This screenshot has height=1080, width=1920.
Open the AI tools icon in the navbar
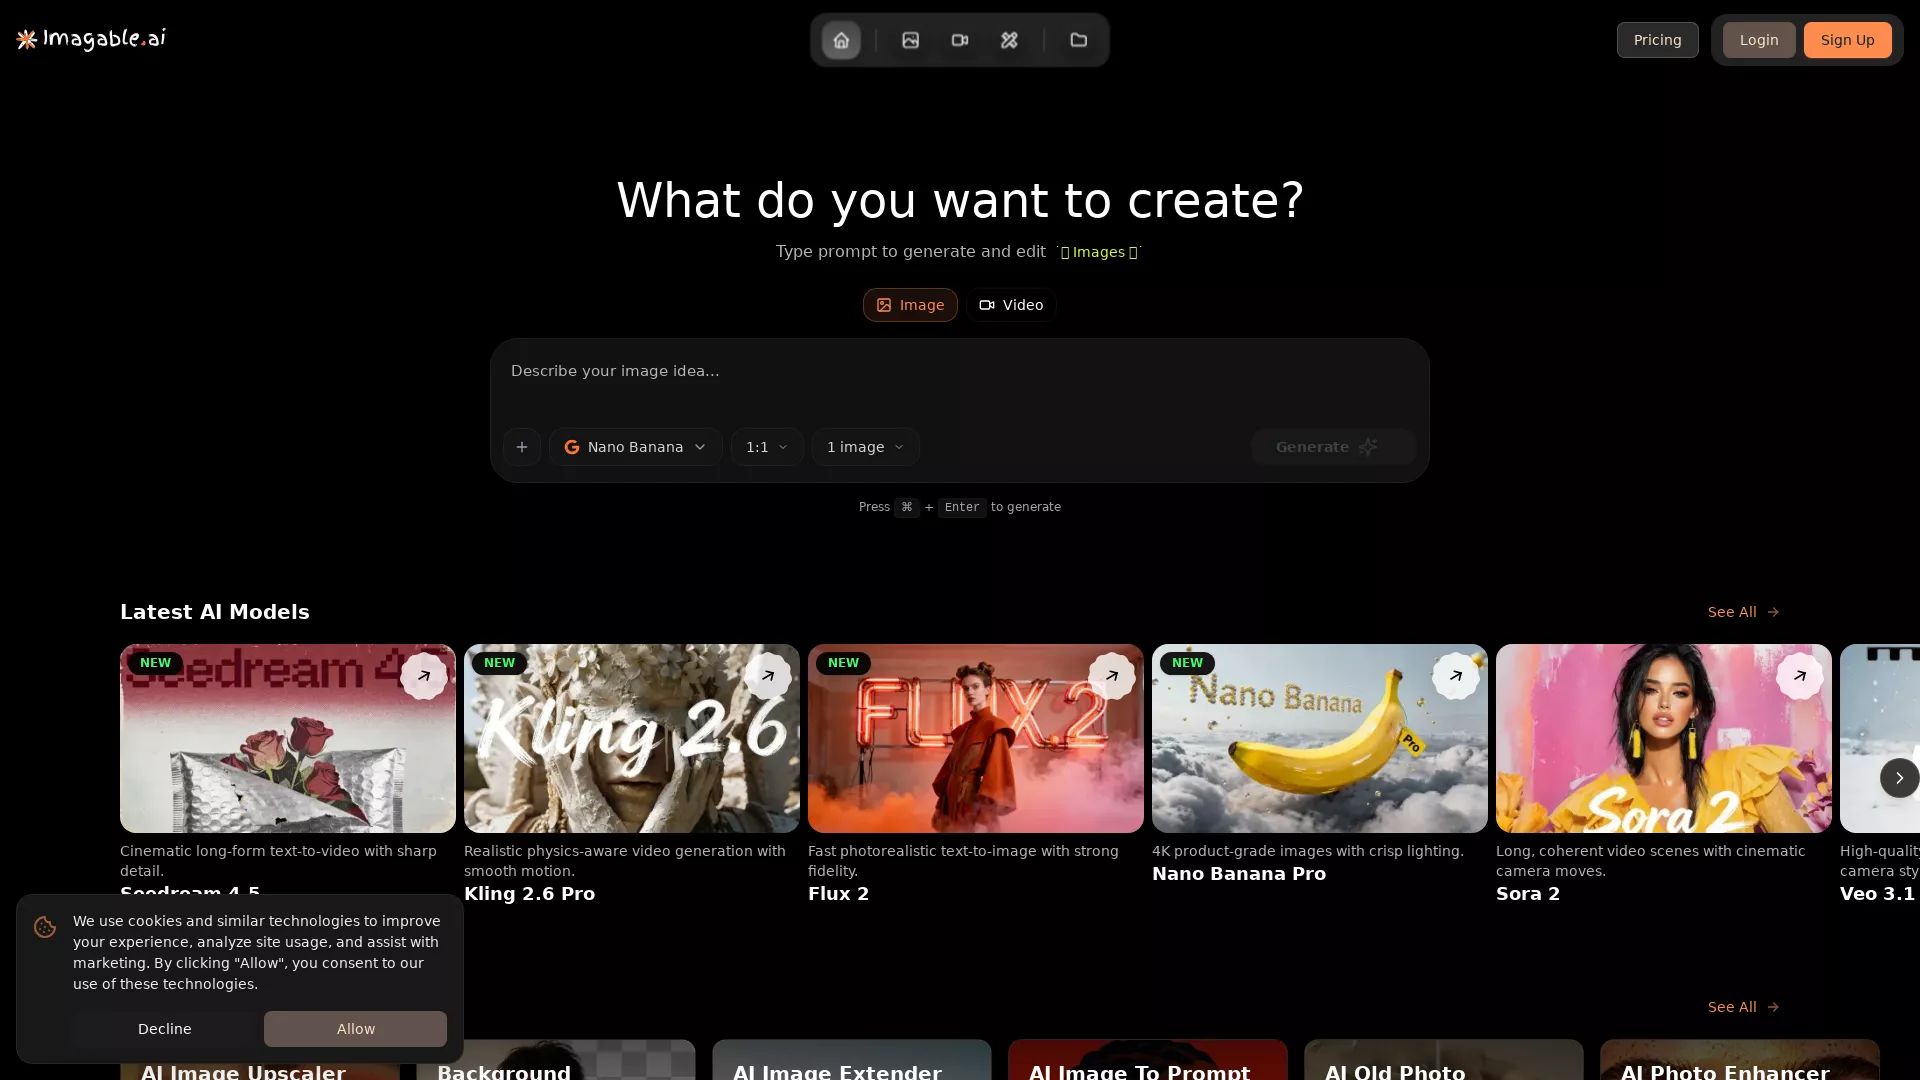[1010, 40]
